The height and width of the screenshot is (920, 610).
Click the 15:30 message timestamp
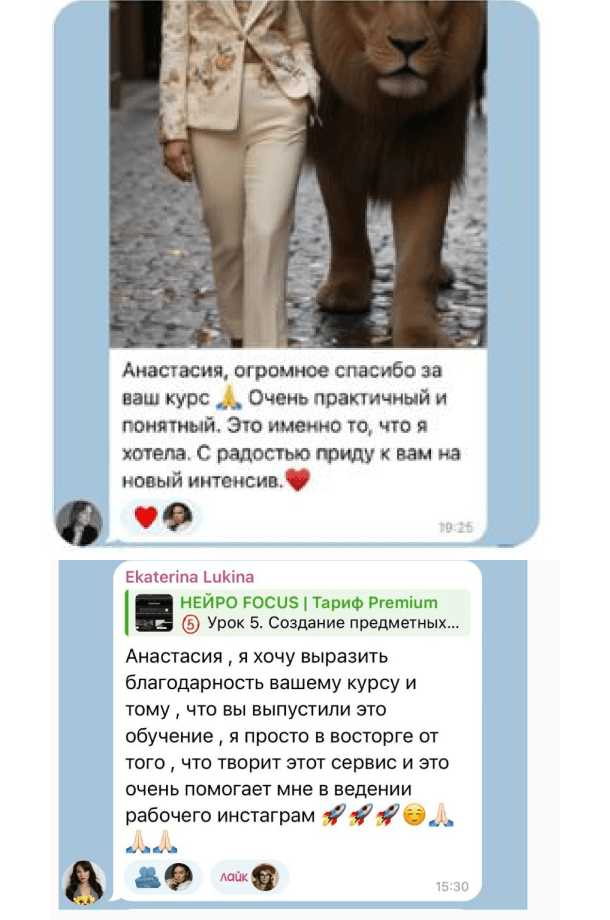click(452, 887)
